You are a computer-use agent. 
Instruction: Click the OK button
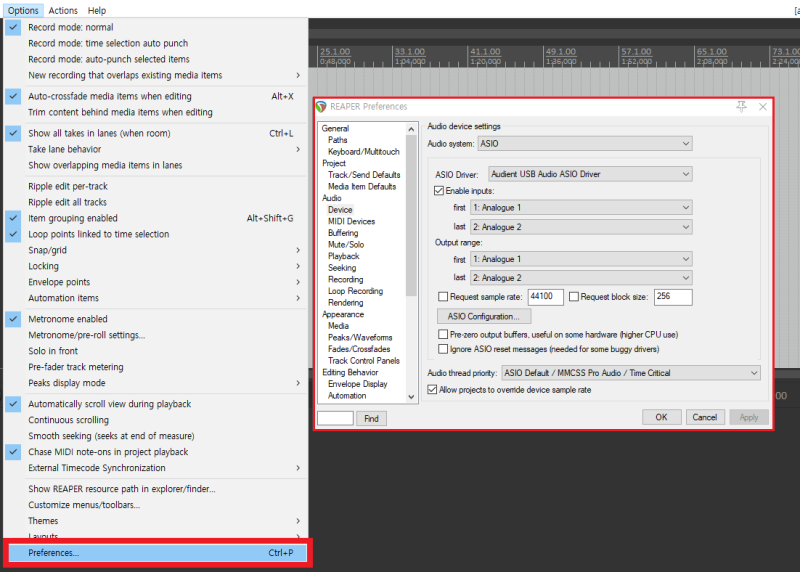point(661,417)
